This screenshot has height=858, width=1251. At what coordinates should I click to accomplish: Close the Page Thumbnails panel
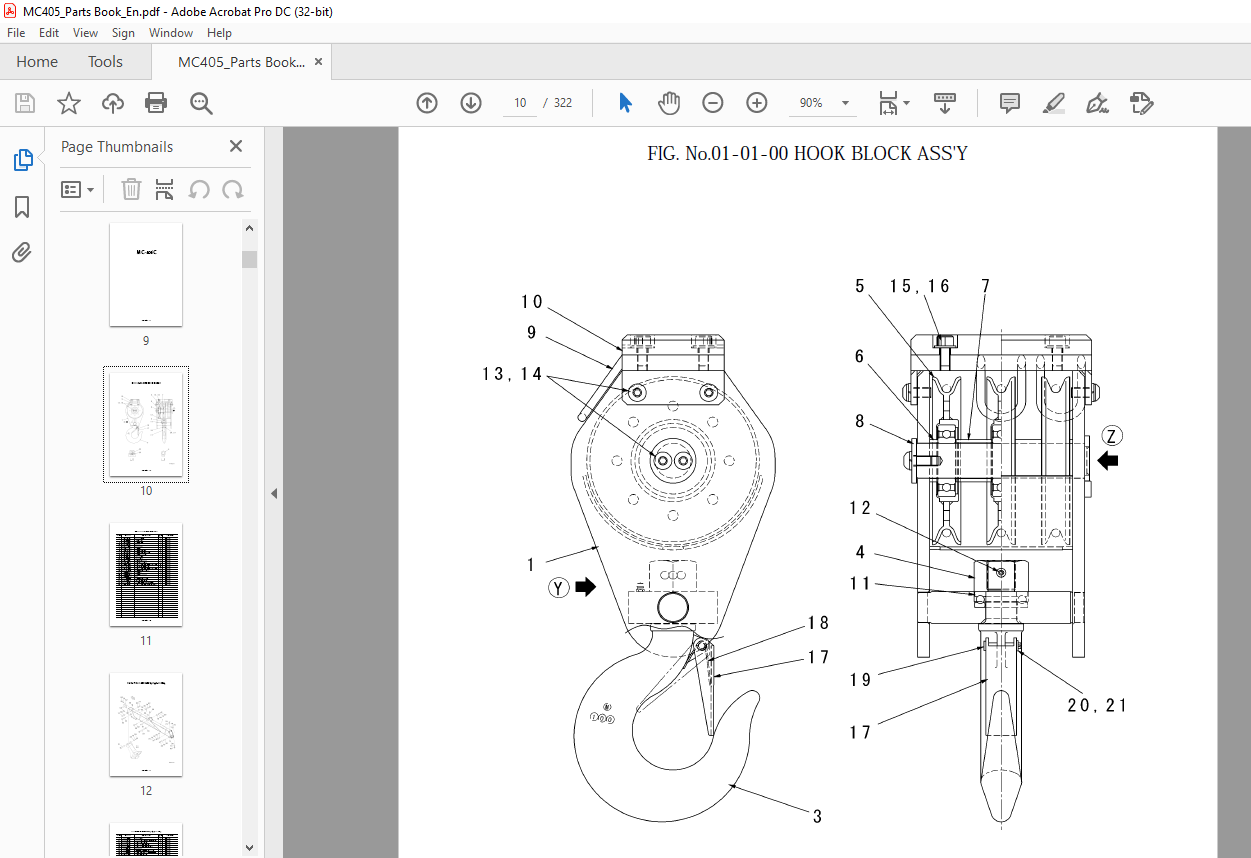(x=236, y=146)
